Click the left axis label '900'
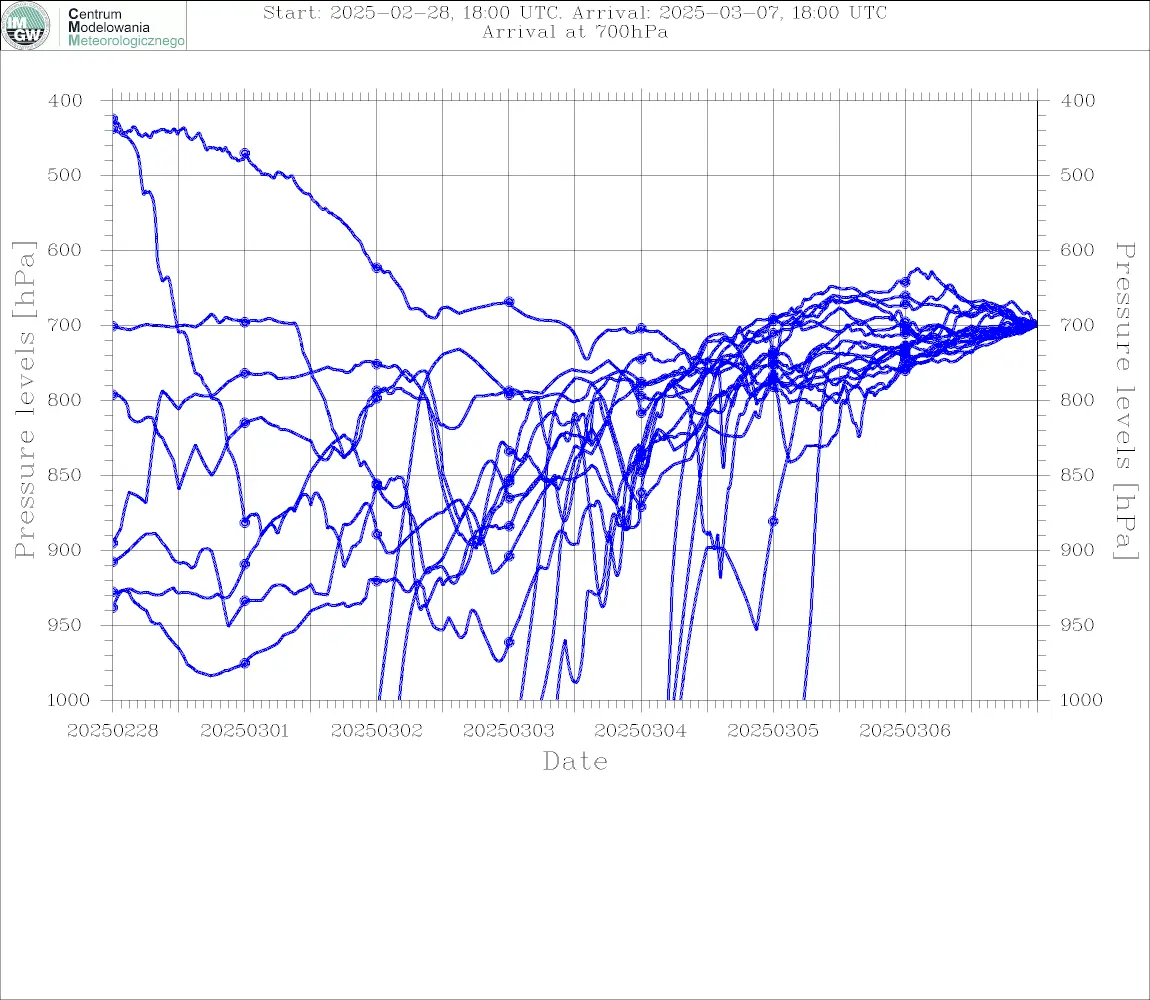Viewport: 1150px width, 1000px height. tap(65, 550)
